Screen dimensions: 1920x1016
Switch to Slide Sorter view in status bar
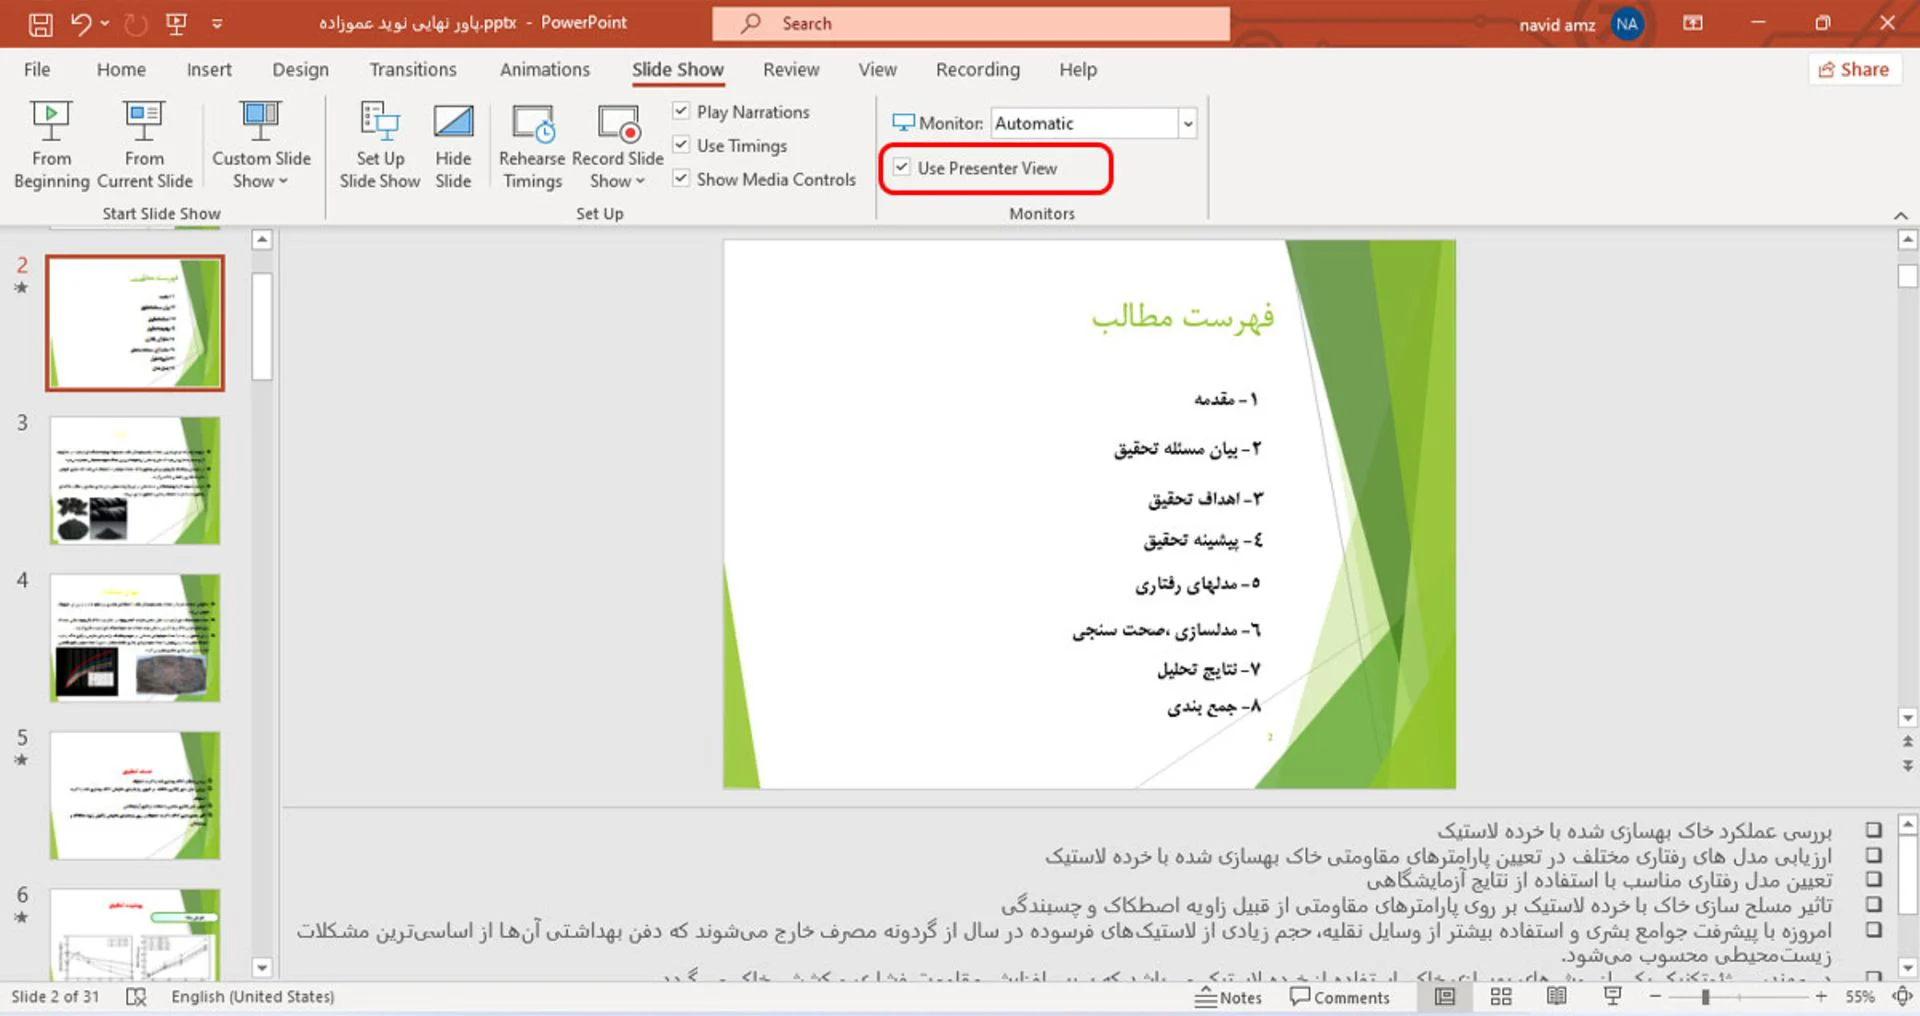pos(1500,996)
